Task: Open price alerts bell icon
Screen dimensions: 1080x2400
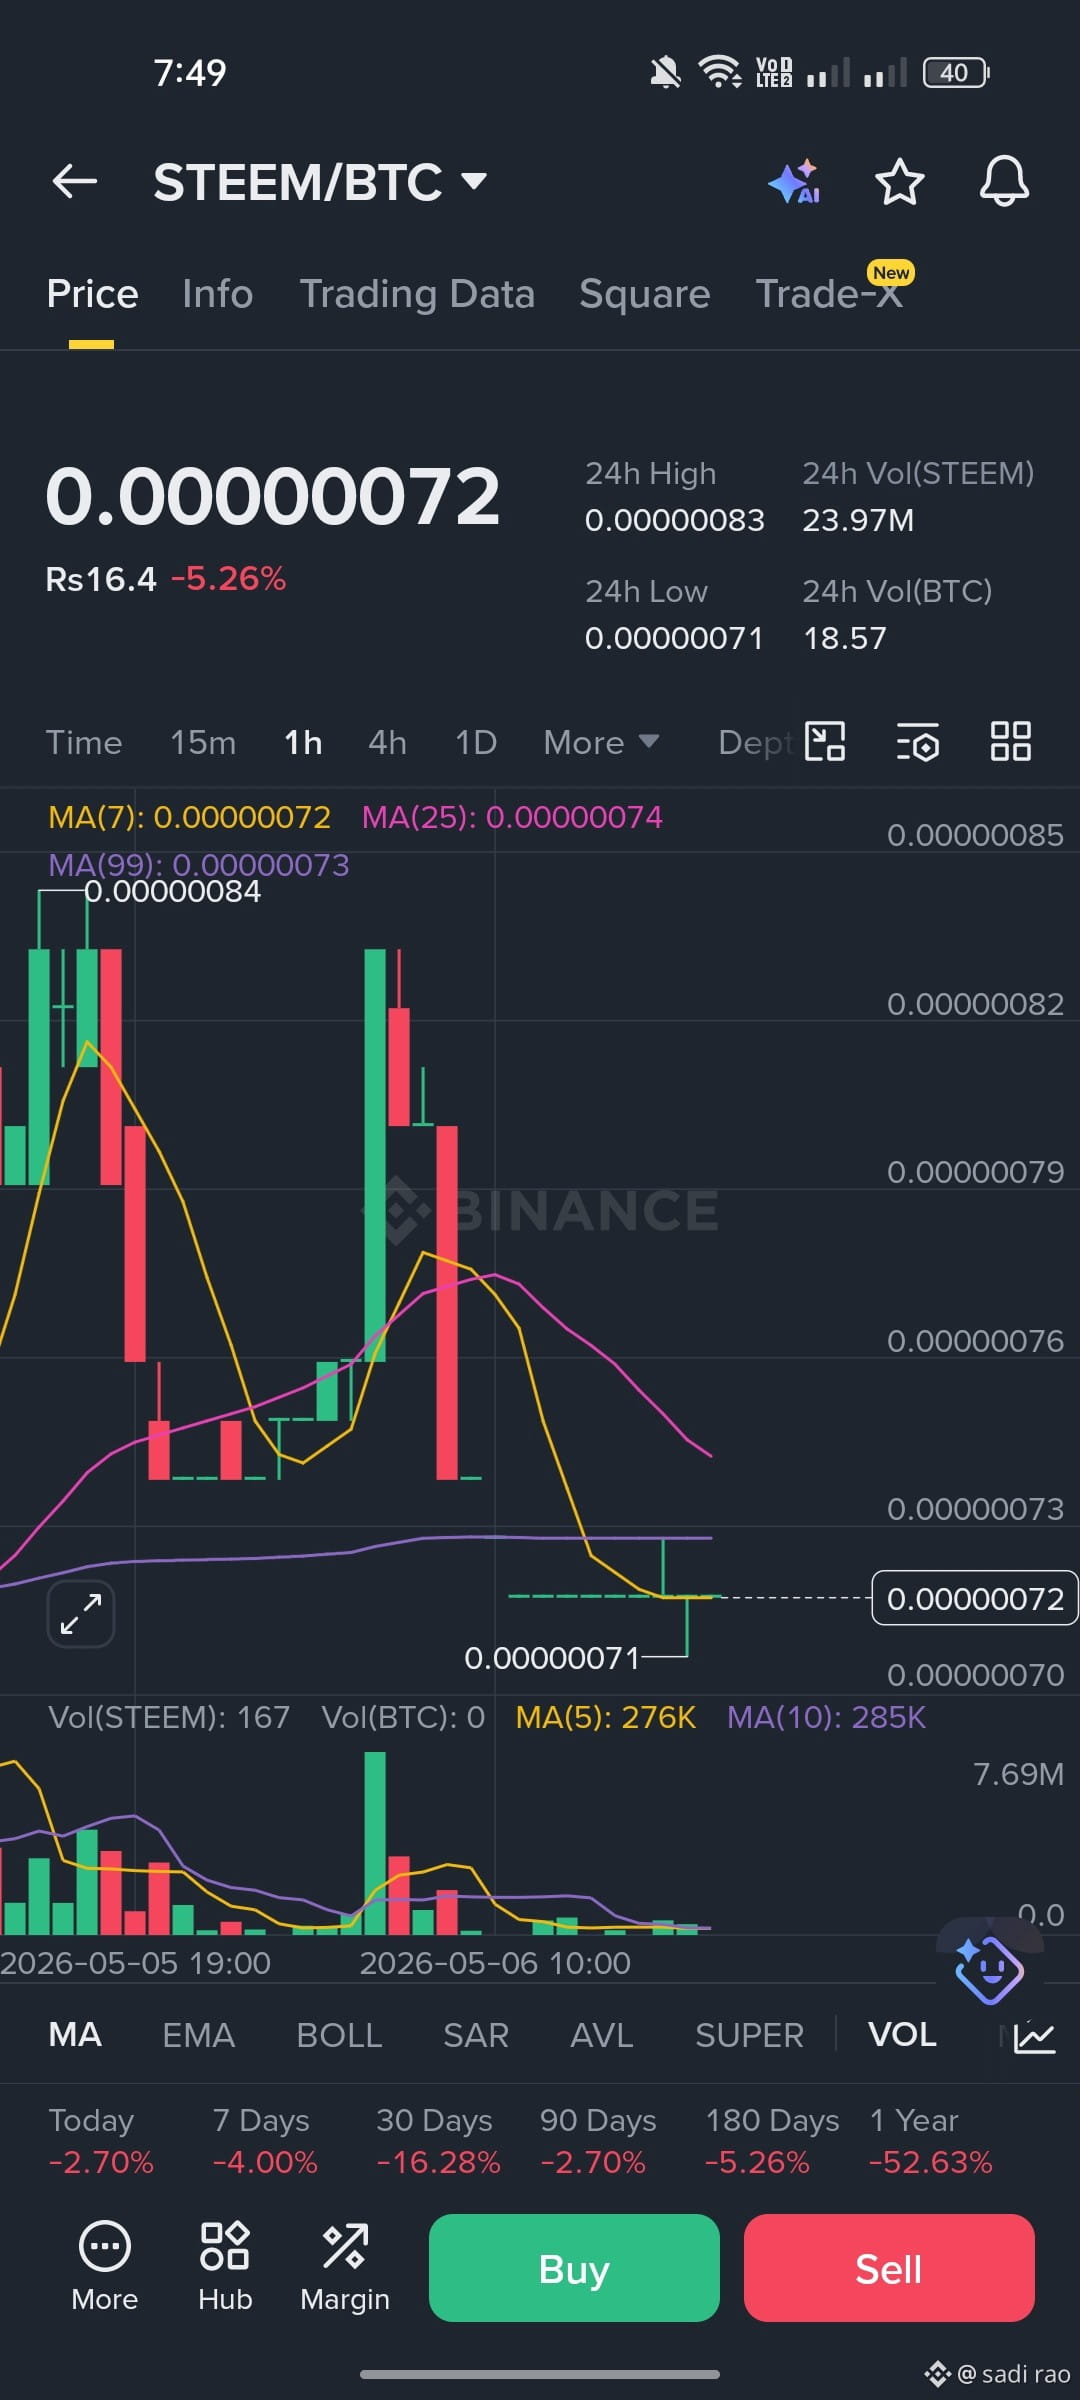Action: (x=1004, y=182)
